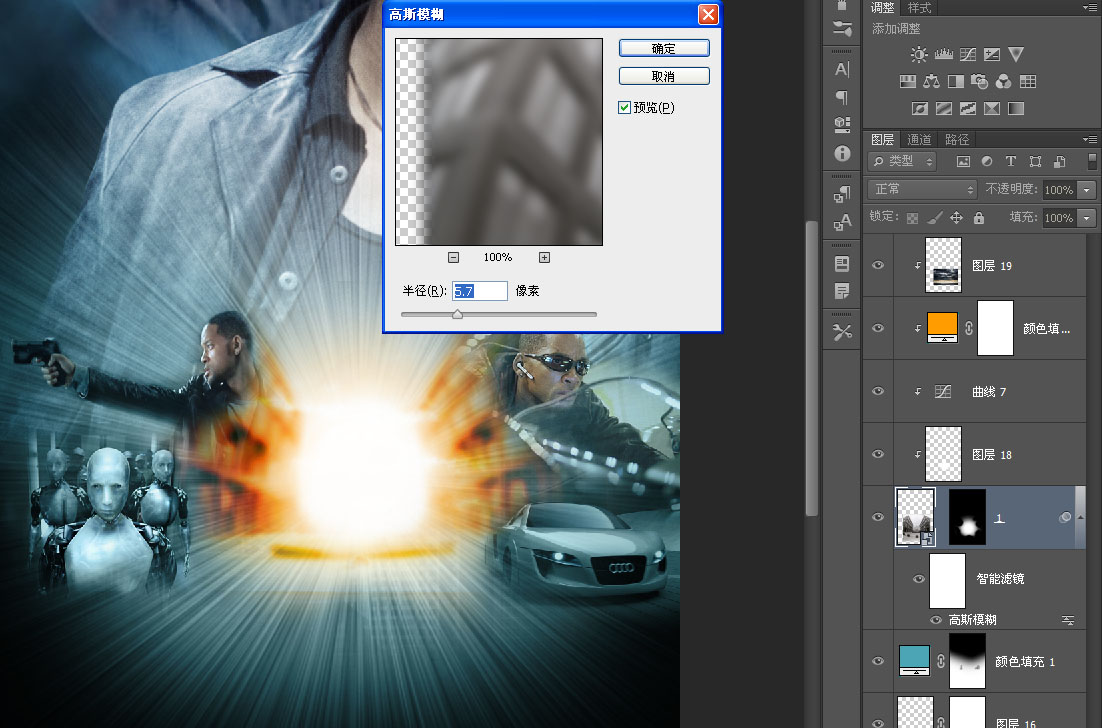Screen dimensions: 1102x728
Task: Add a Threshold adjustment layer
Action: [x=968, y=108]
